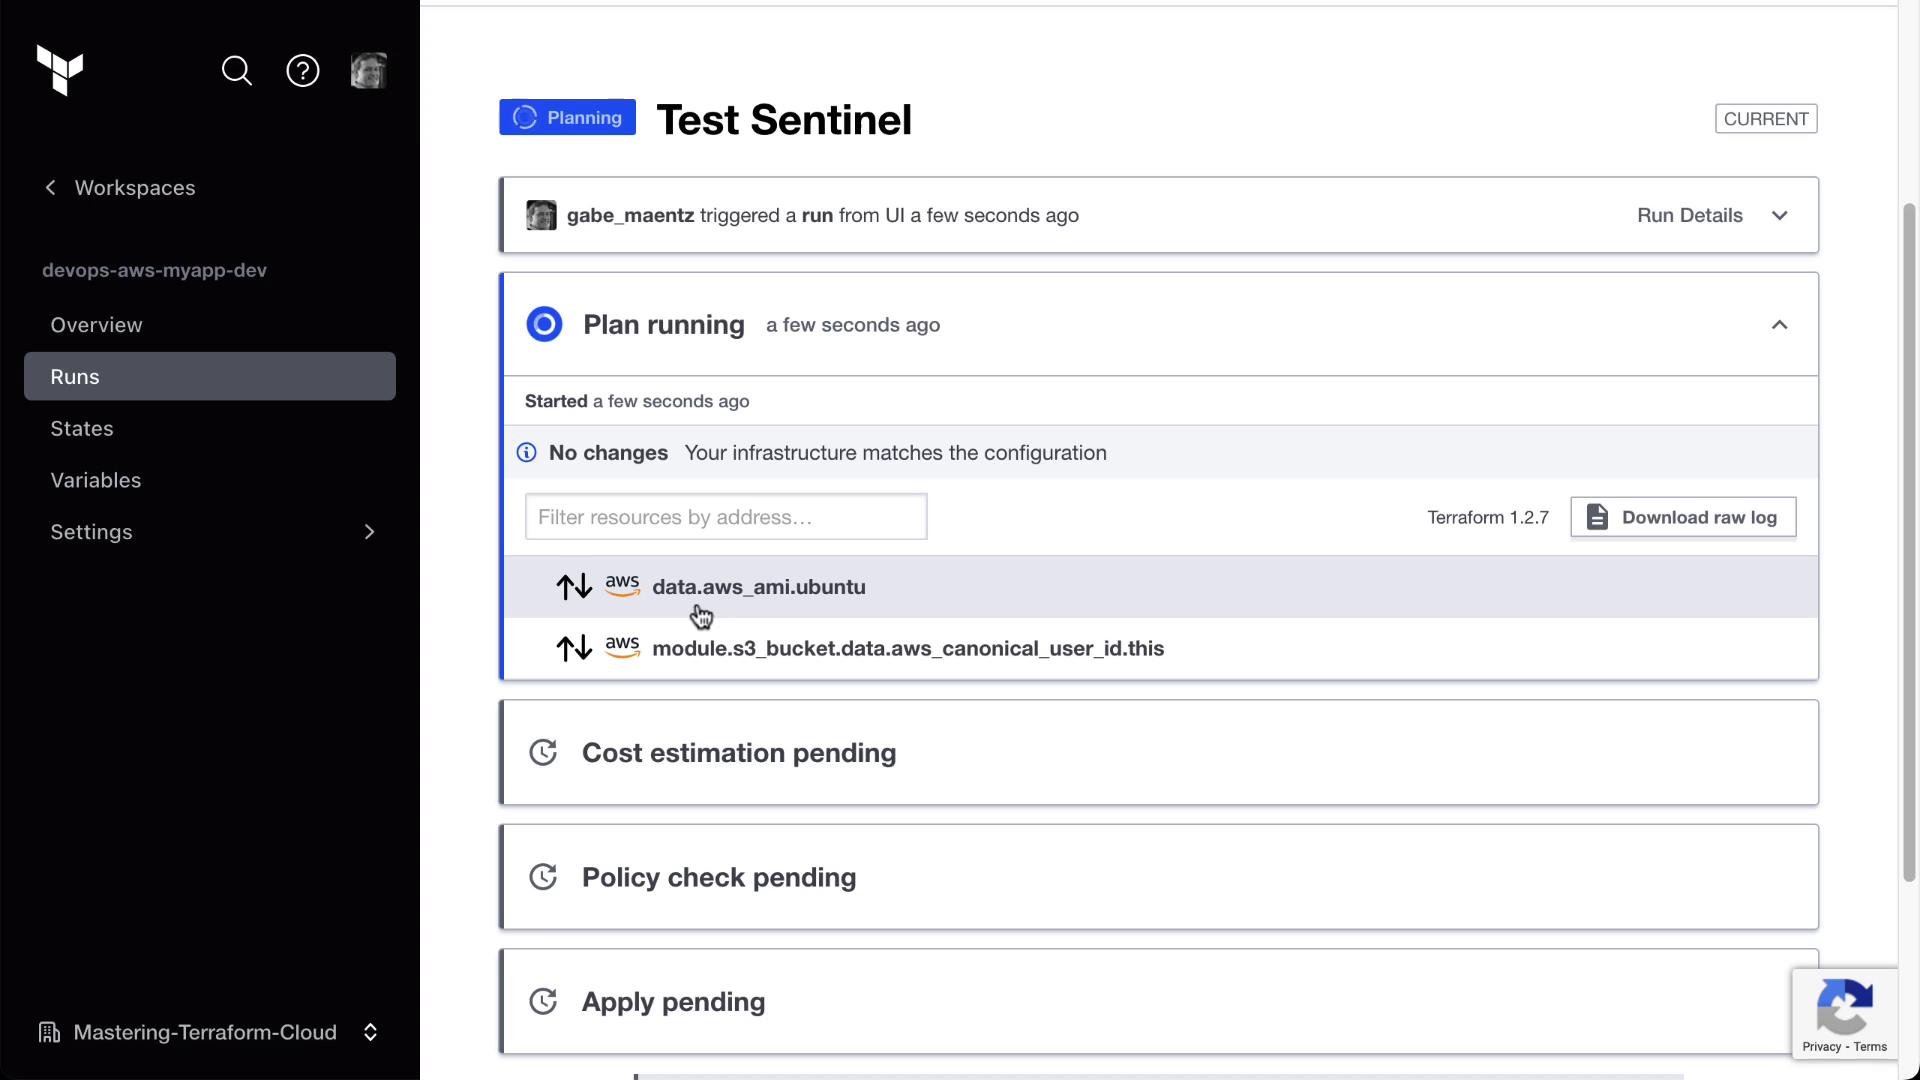Open the search magnifier icon
1920x1080 pixels.
237,71
